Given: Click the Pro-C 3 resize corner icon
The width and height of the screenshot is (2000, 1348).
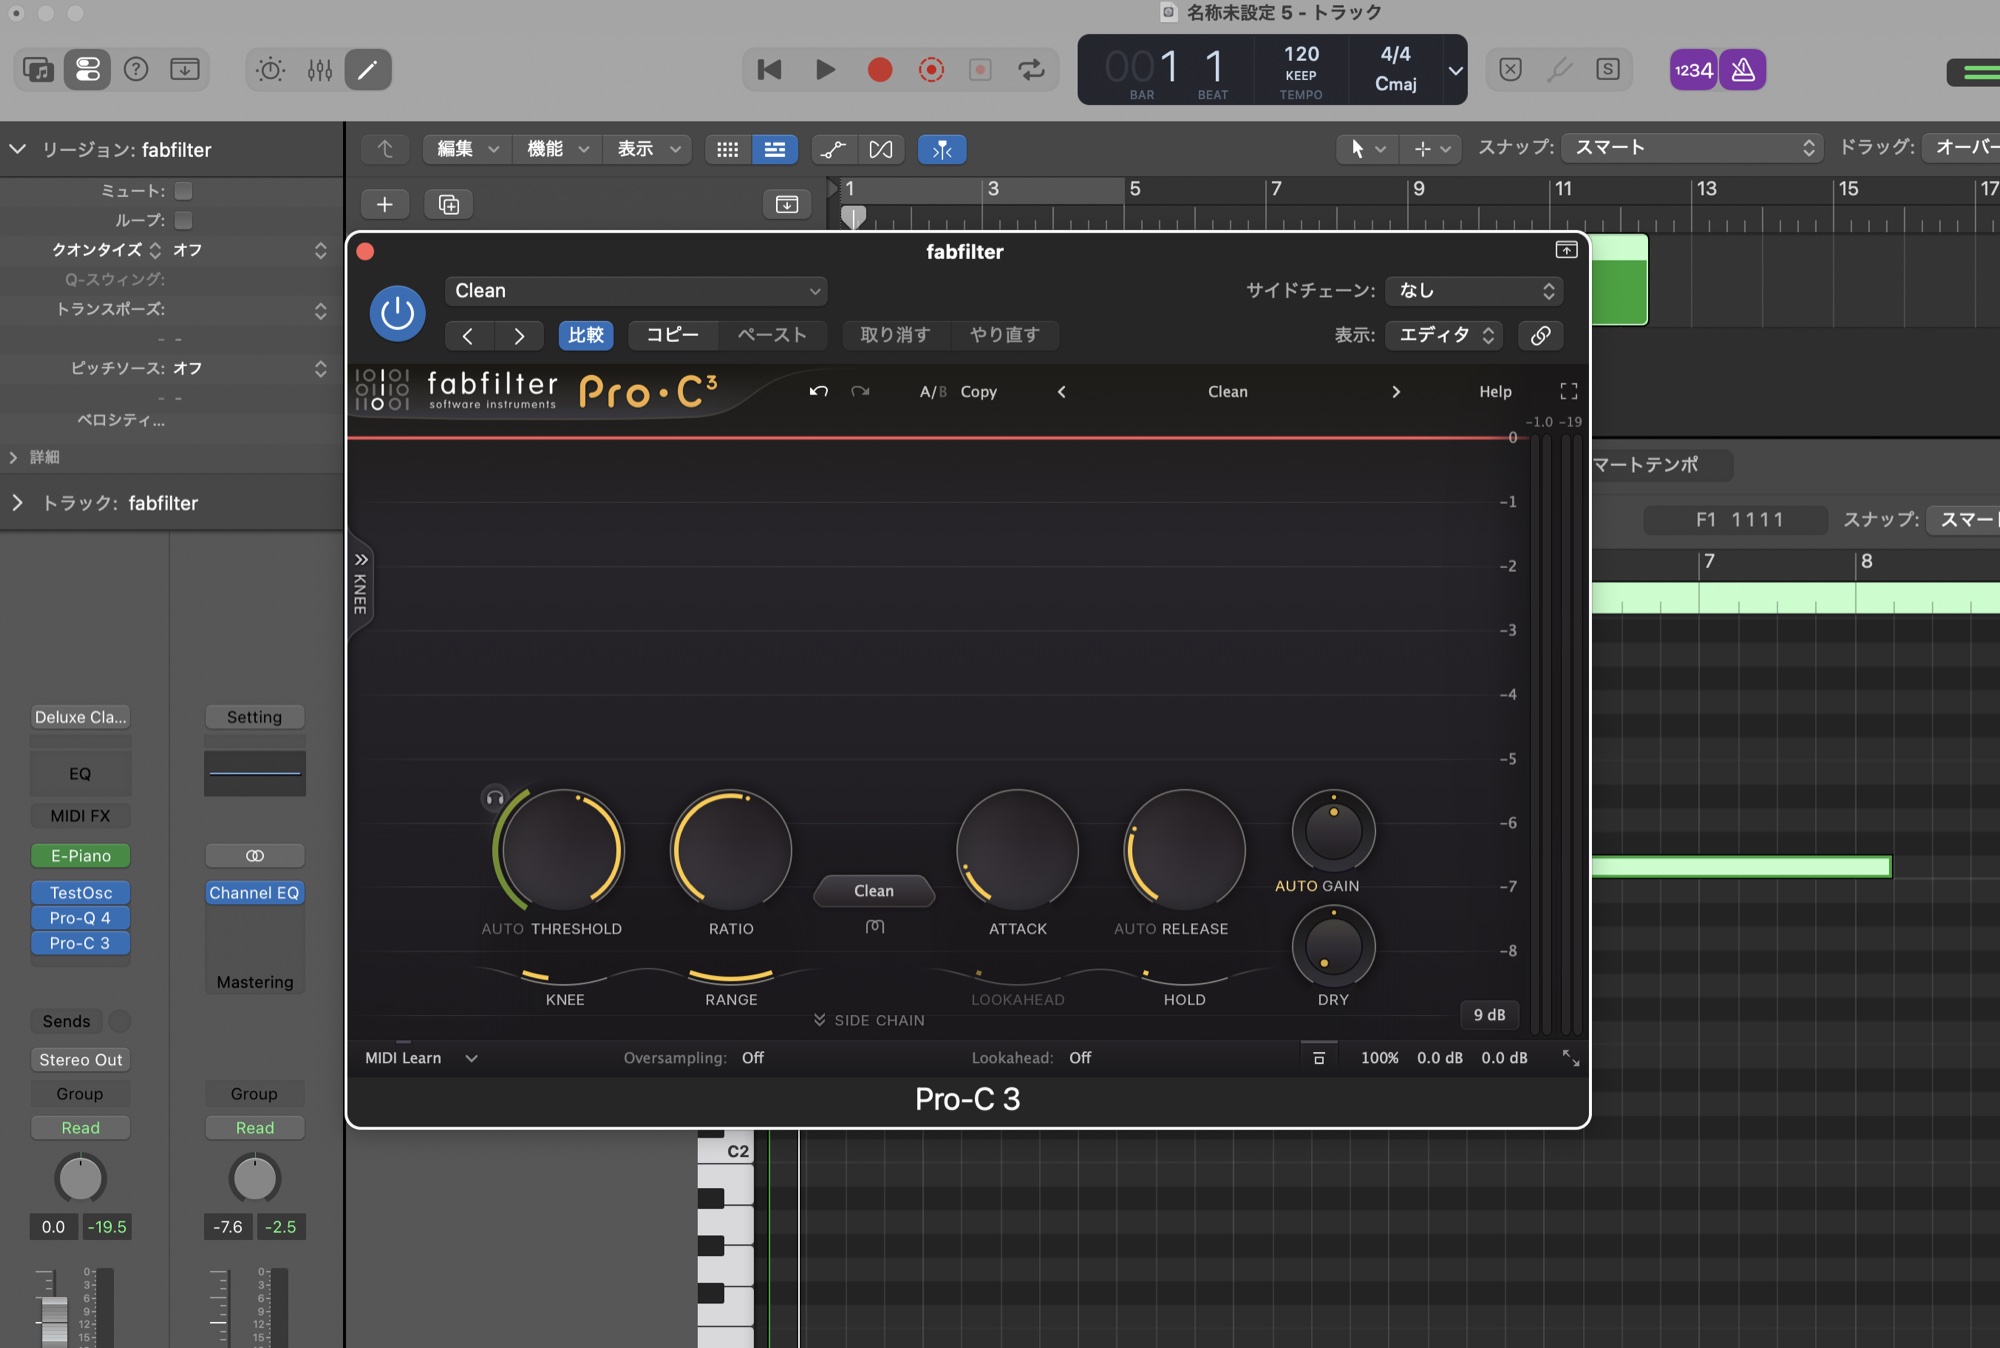Looking at the screenshot, I should pyautogui.click(x=1571, y=1058).
